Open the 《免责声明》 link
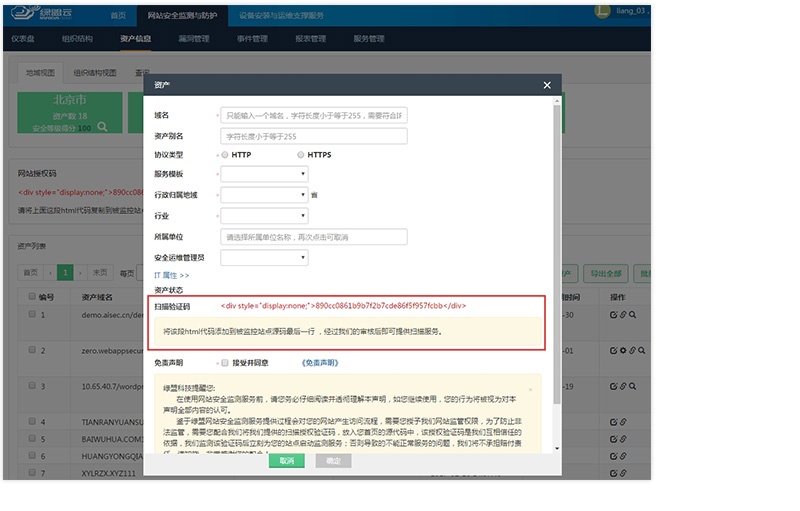The width and height of the screenshot is (800, 511). point(319,363)
